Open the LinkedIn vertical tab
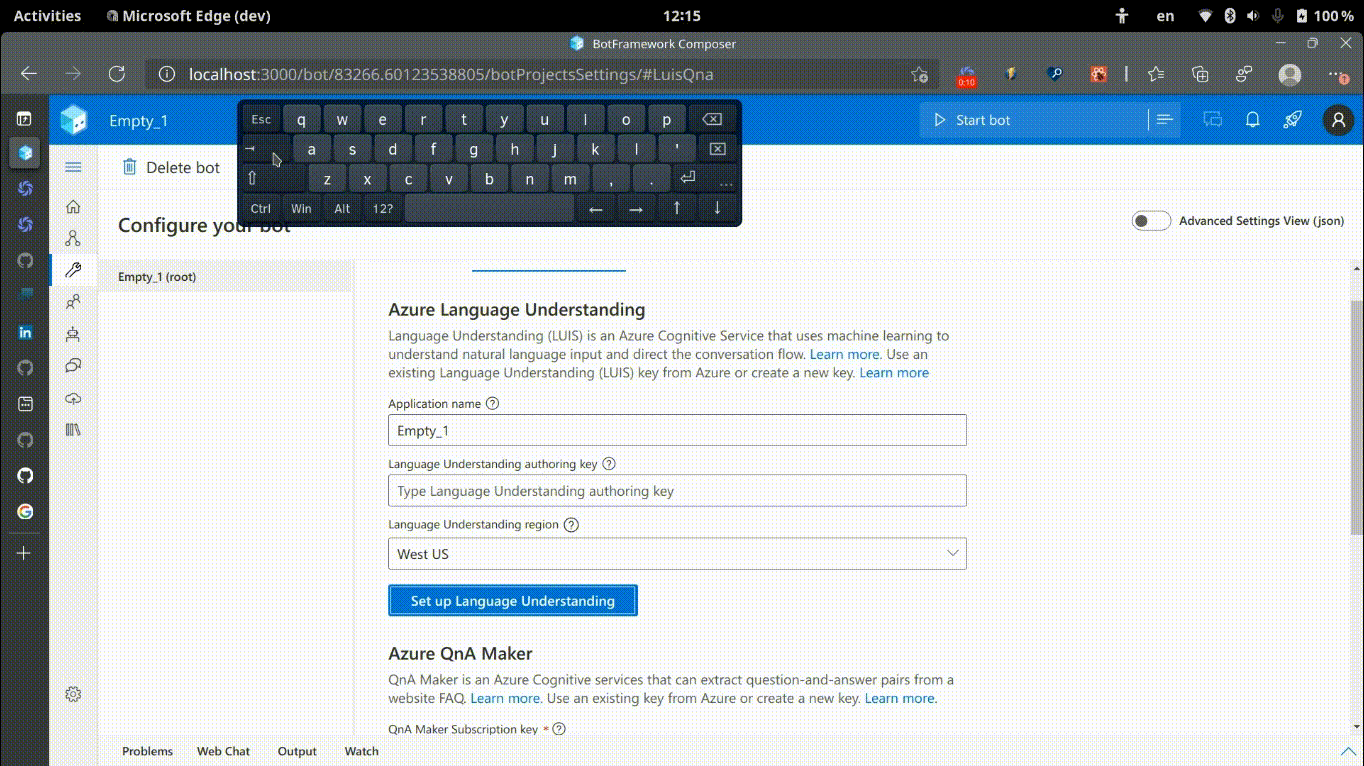Viewport: 1364px width, 766px height. (x=25, y=332)
